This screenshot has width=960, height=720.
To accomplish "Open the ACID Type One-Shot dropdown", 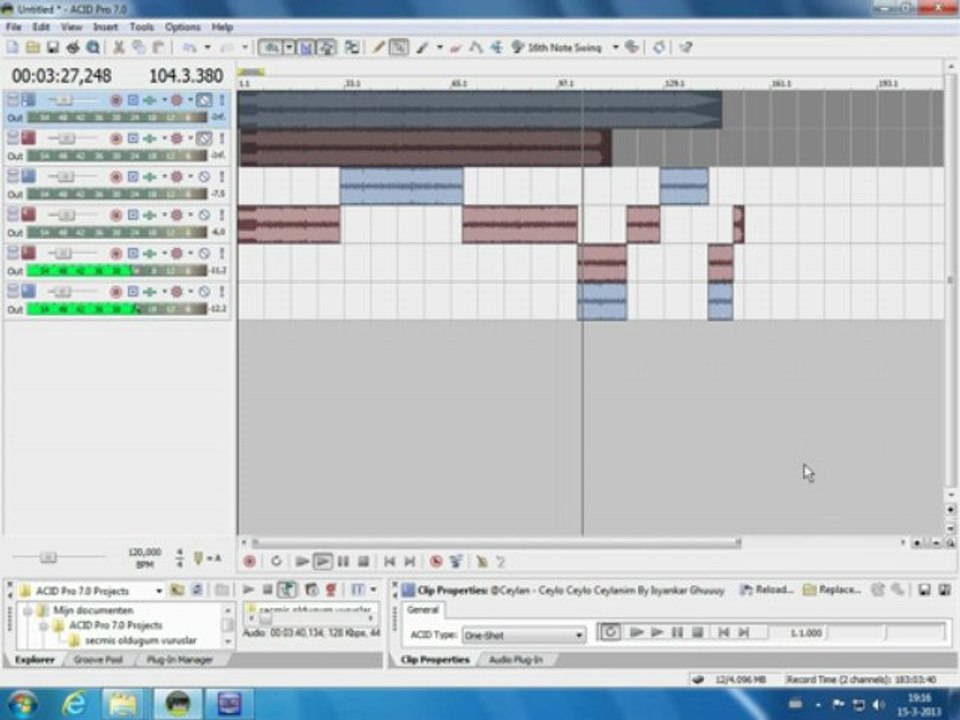I will click(523, 635).
